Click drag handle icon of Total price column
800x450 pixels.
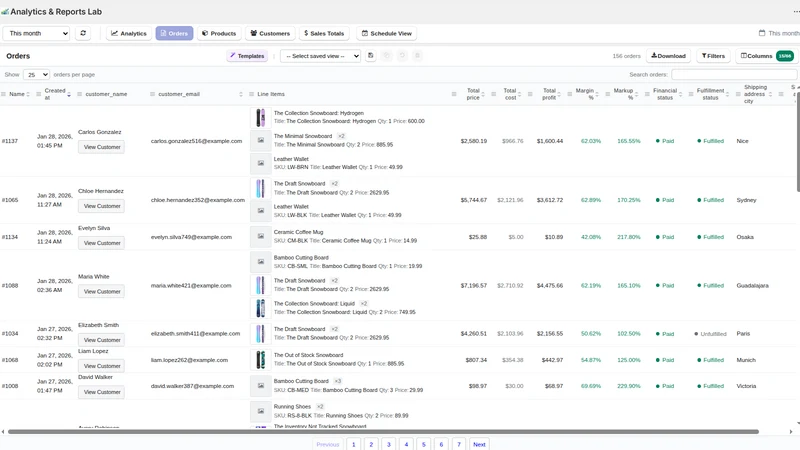(x=454, y=94)
